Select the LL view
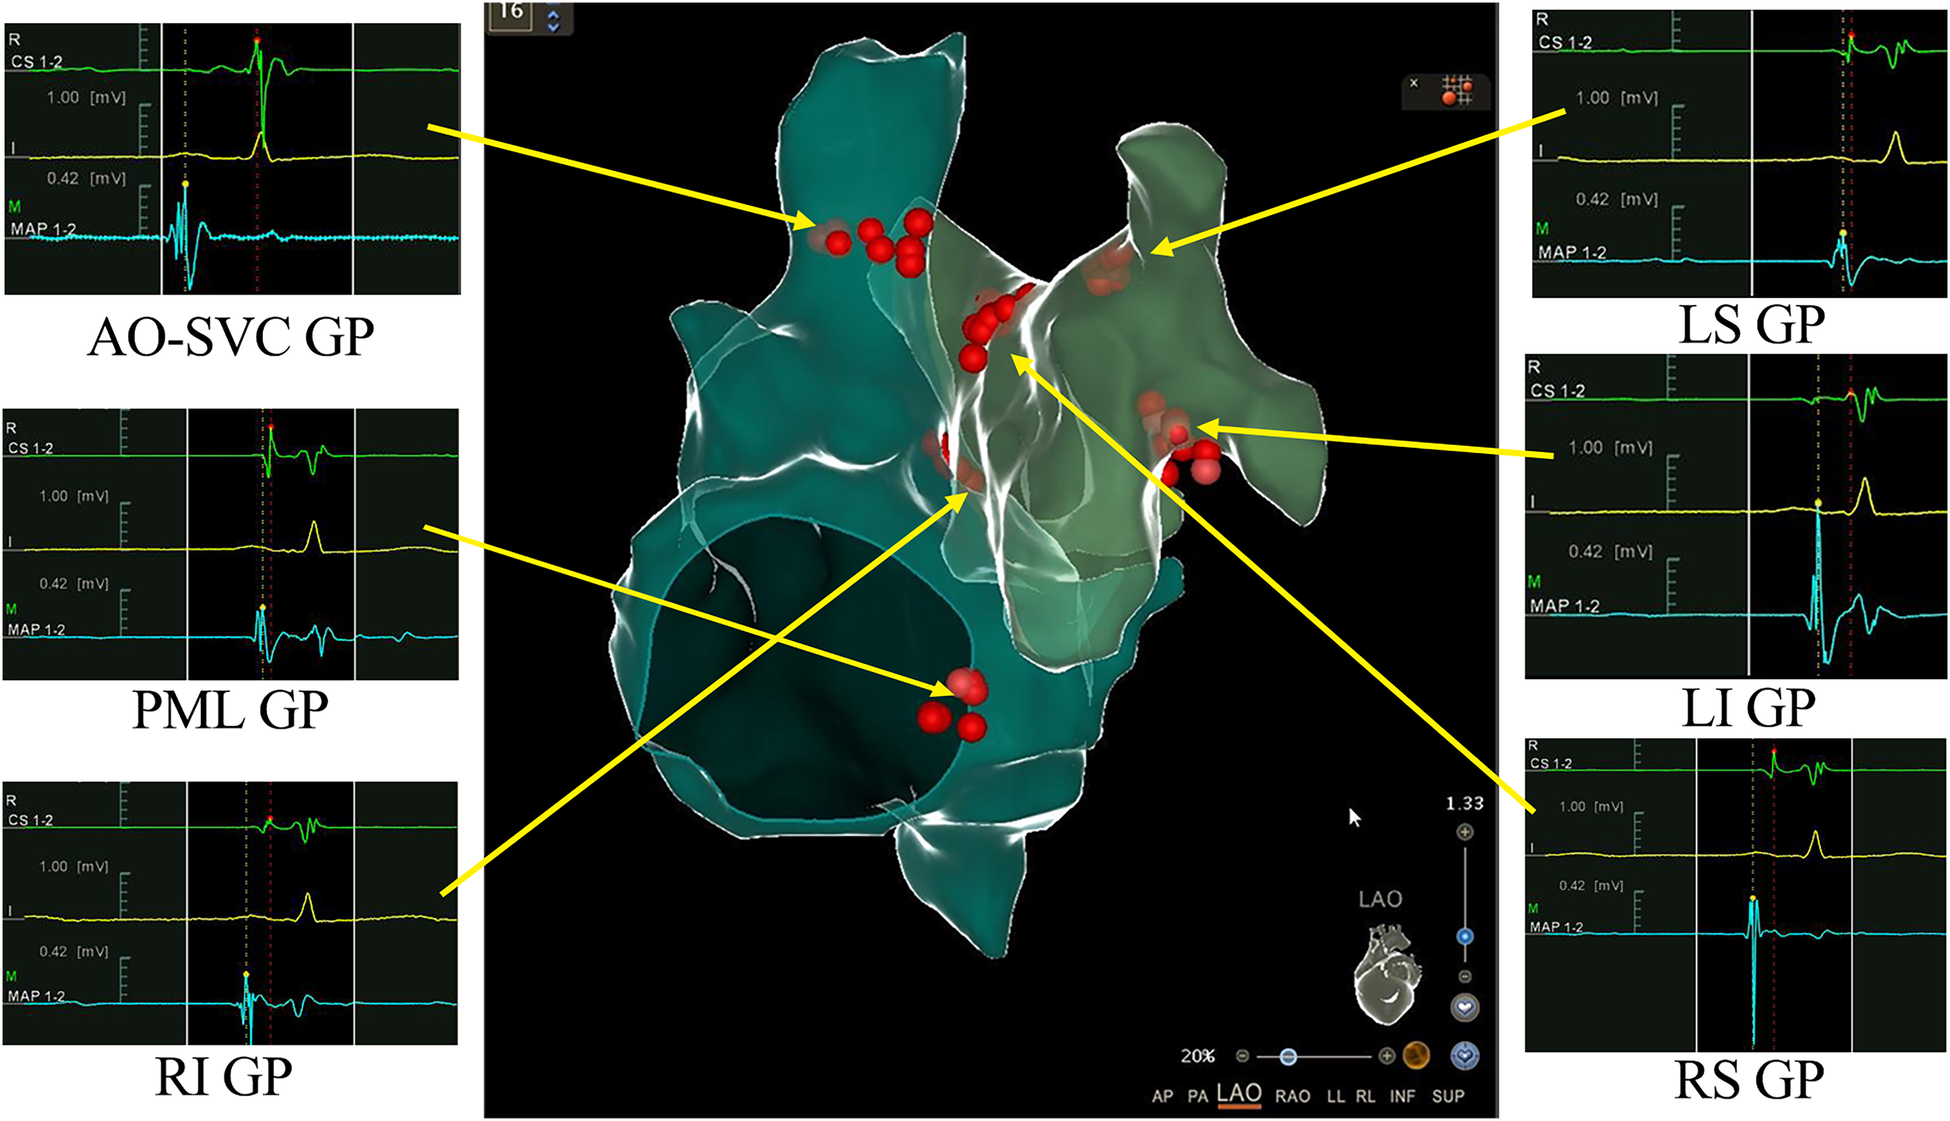Screen dimensions: 1950x1121 [x=1335, y=1096]
